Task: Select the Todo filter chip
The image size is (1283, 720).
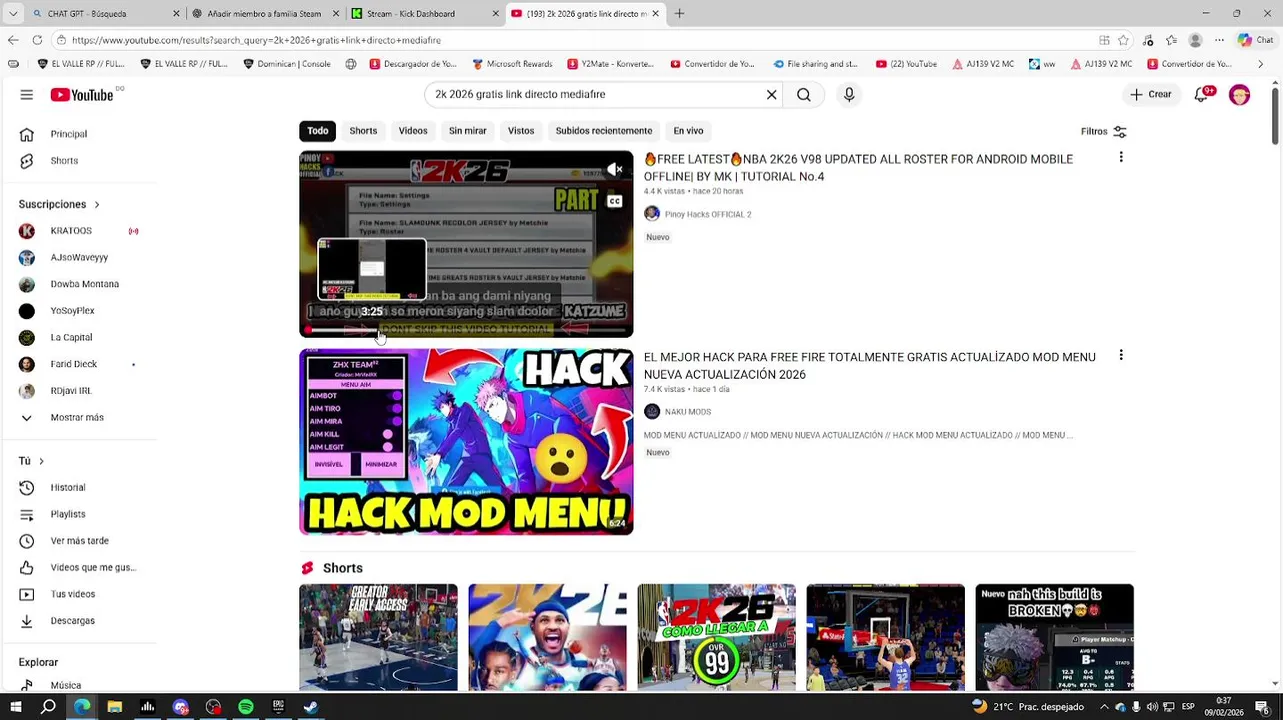Action: click(317, 131)
